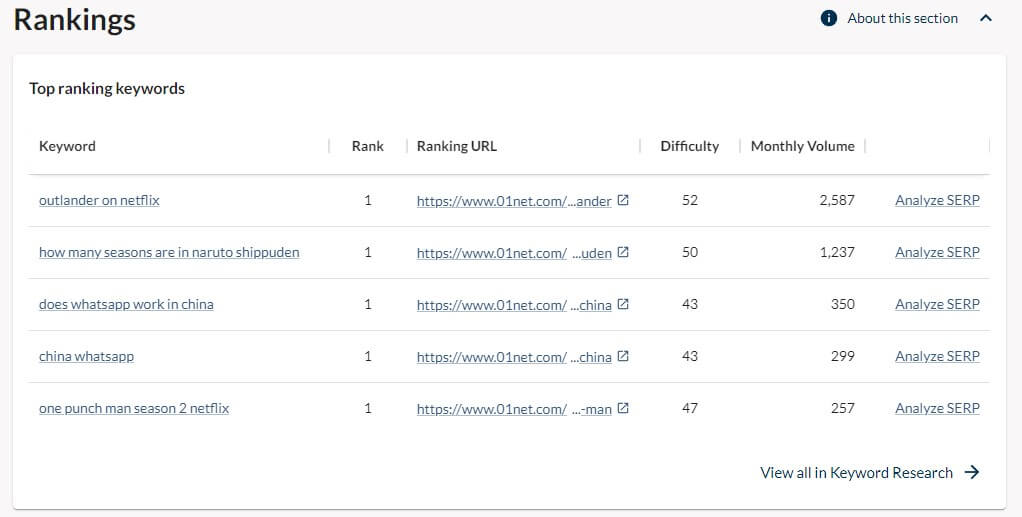
Task: Analyze SERP for outlander on netflix
Action: pos(937,200)
